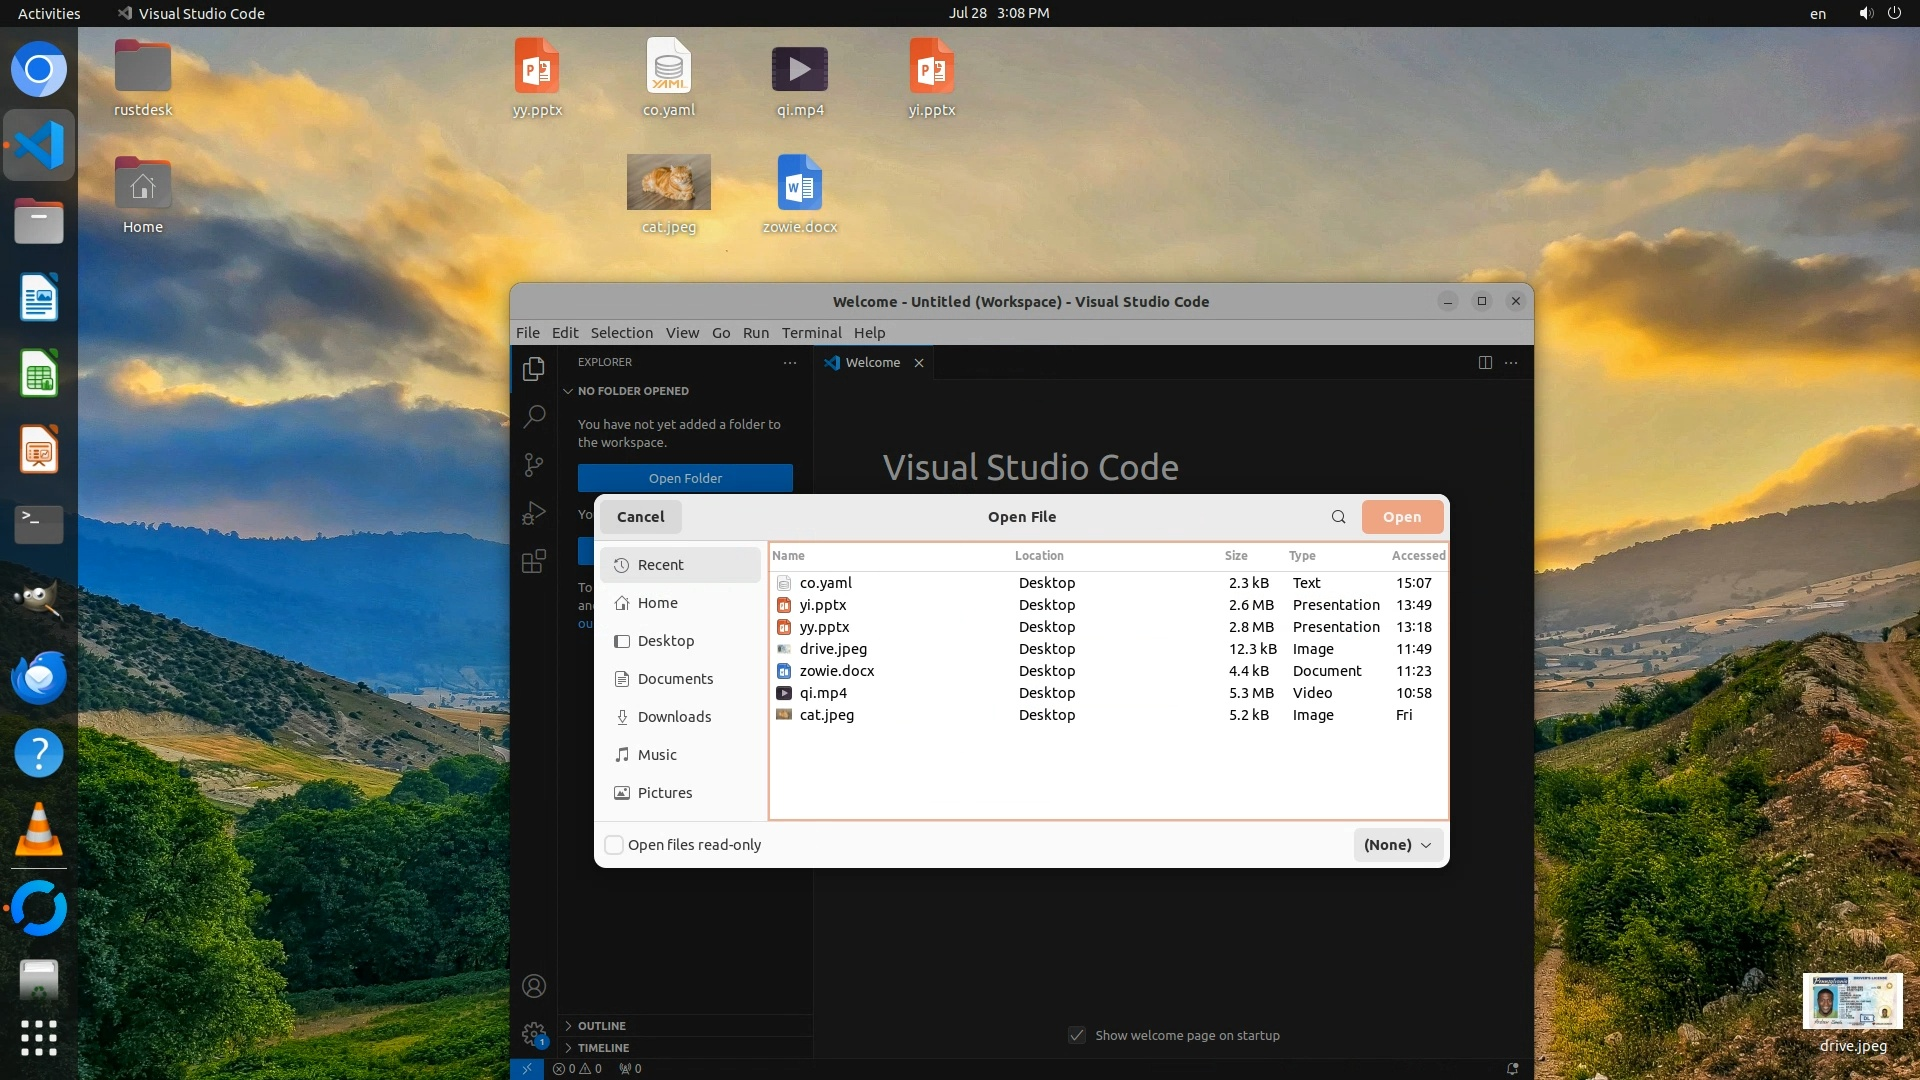Expand the OUTLINE section
This screenshot has height=1080, width=1920.
click(x=601, y=1026)
